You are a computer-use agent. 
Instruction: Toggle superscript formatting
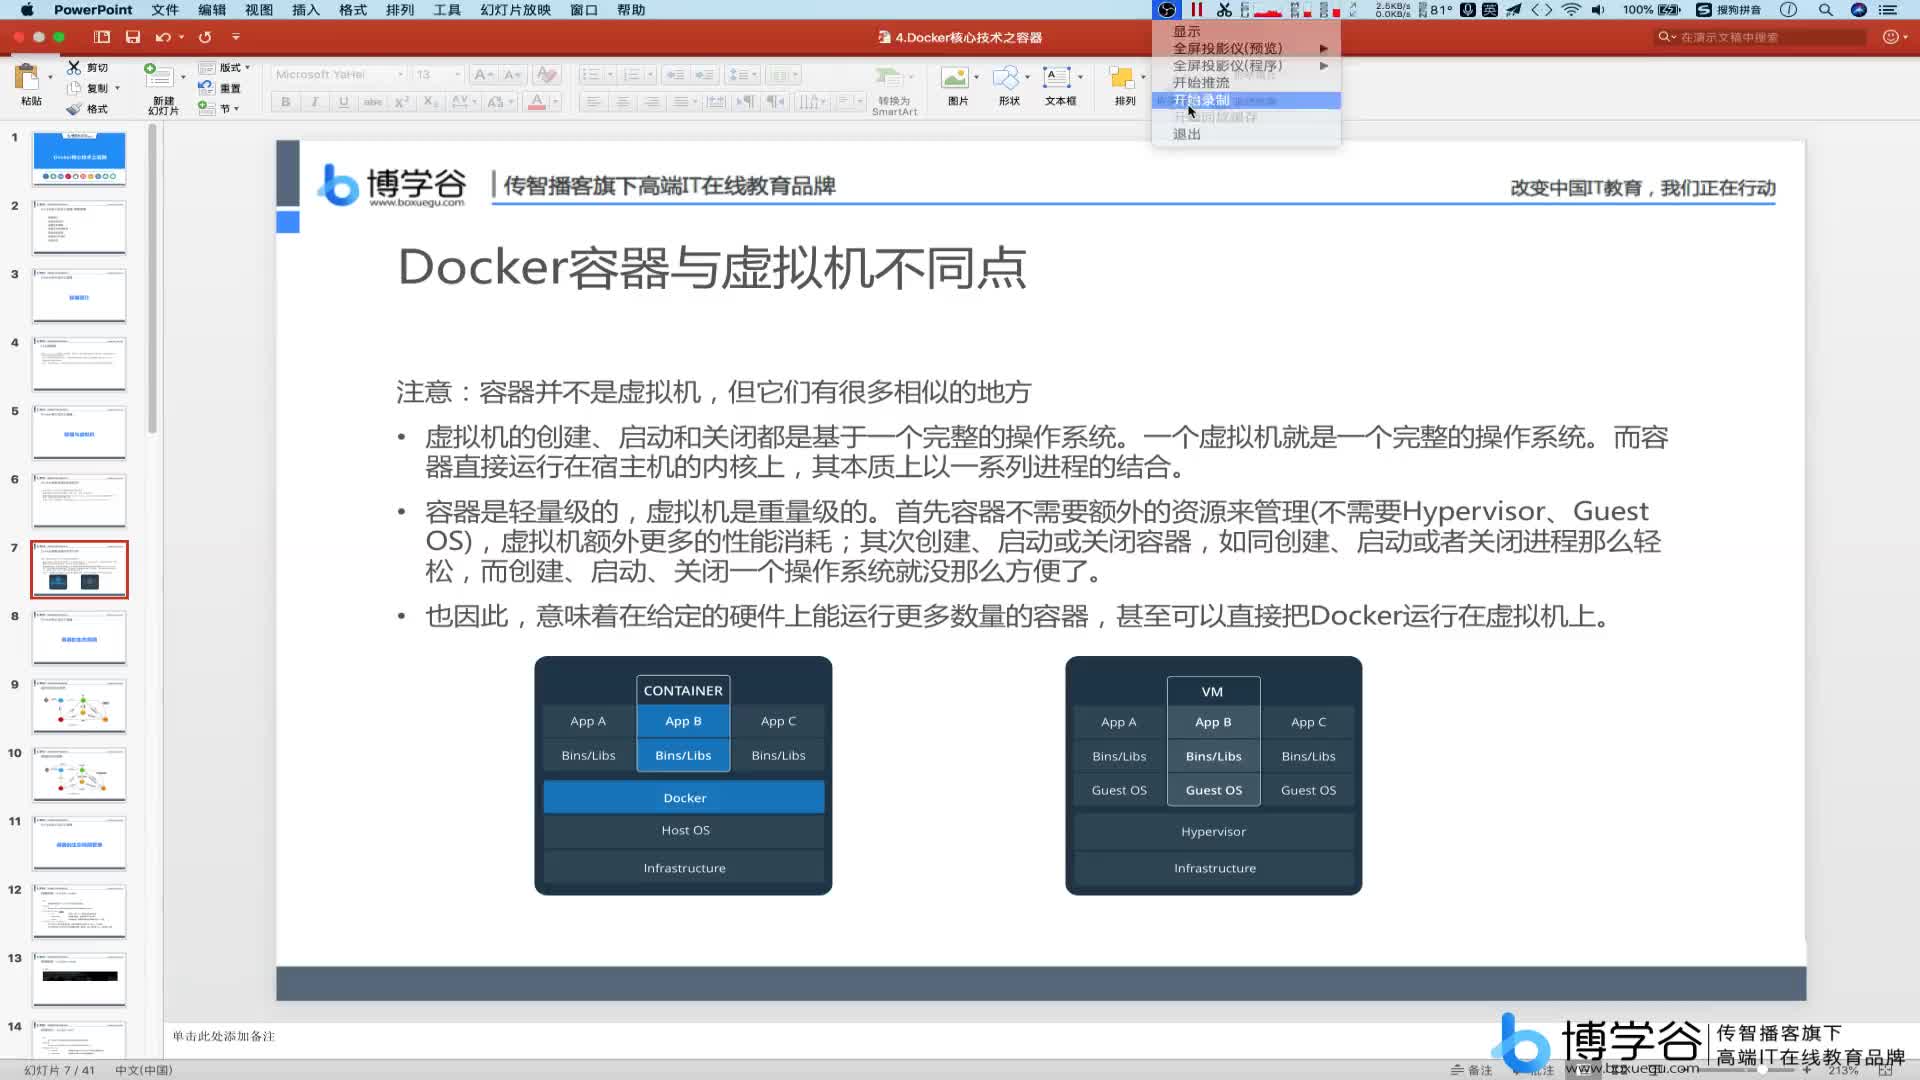tap(402, 102)
